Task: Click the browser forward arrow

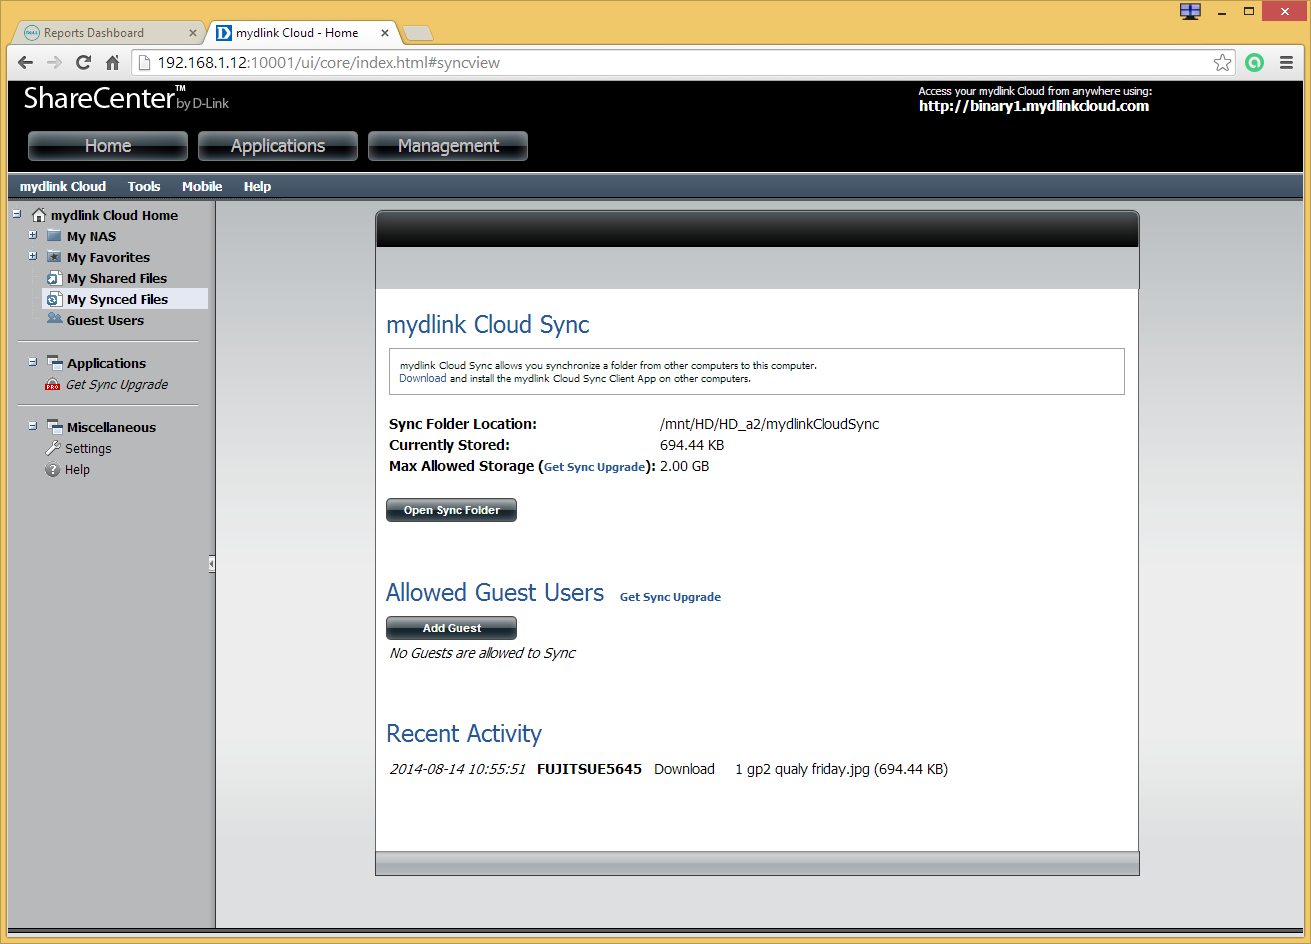Action: 55,62
